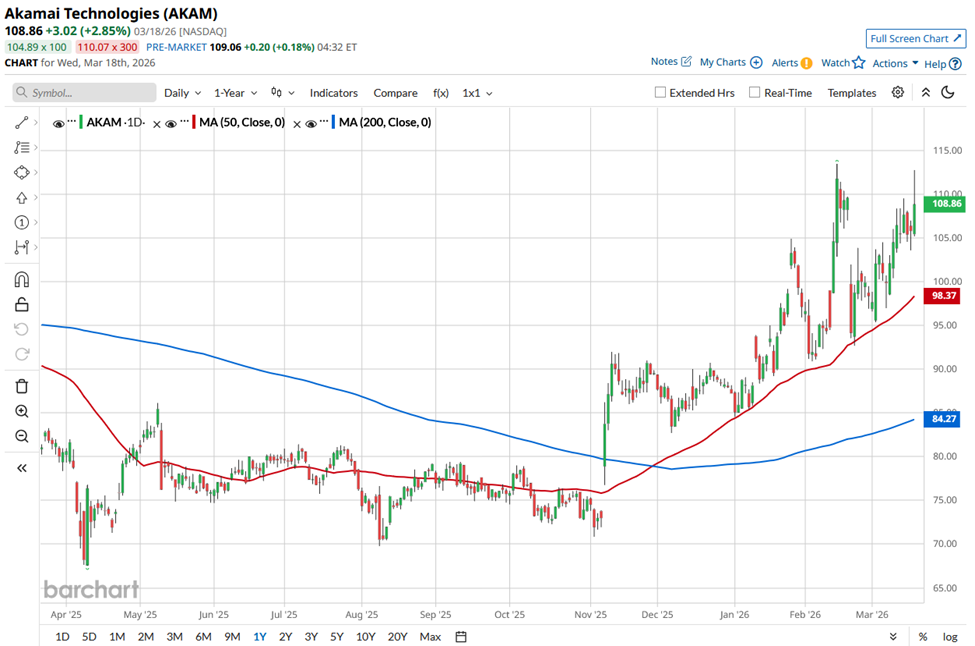Zoom in on the chart
The image size is (975, 646).
pos(21,412)
